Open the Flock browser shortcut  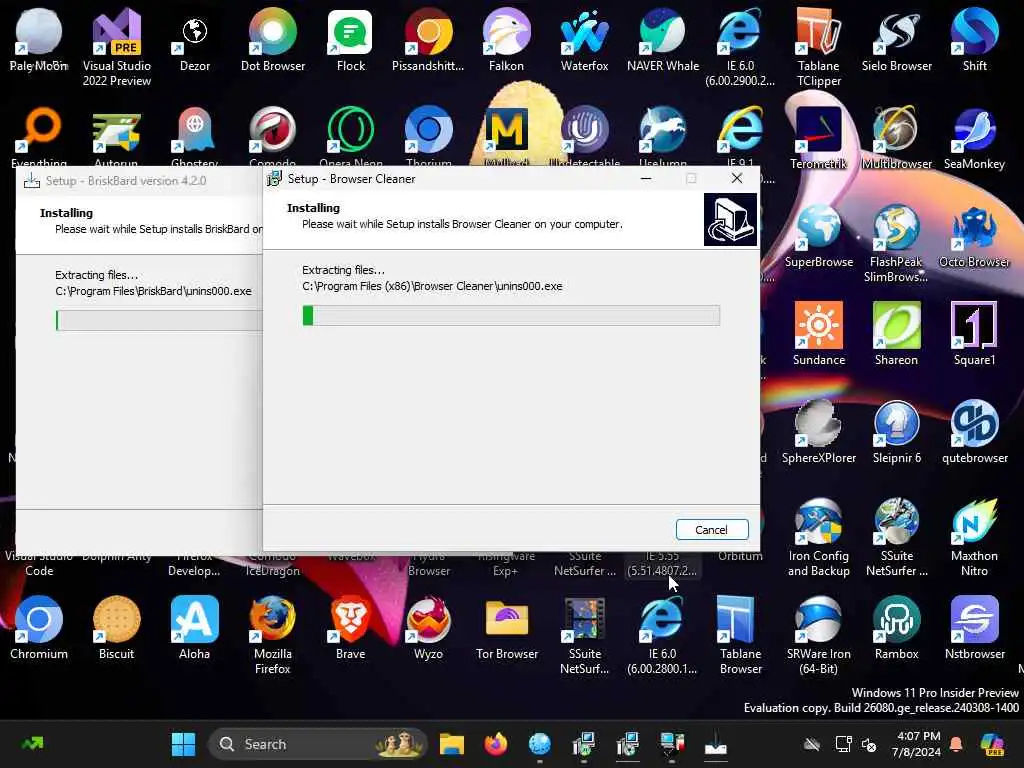pos(351,40)
